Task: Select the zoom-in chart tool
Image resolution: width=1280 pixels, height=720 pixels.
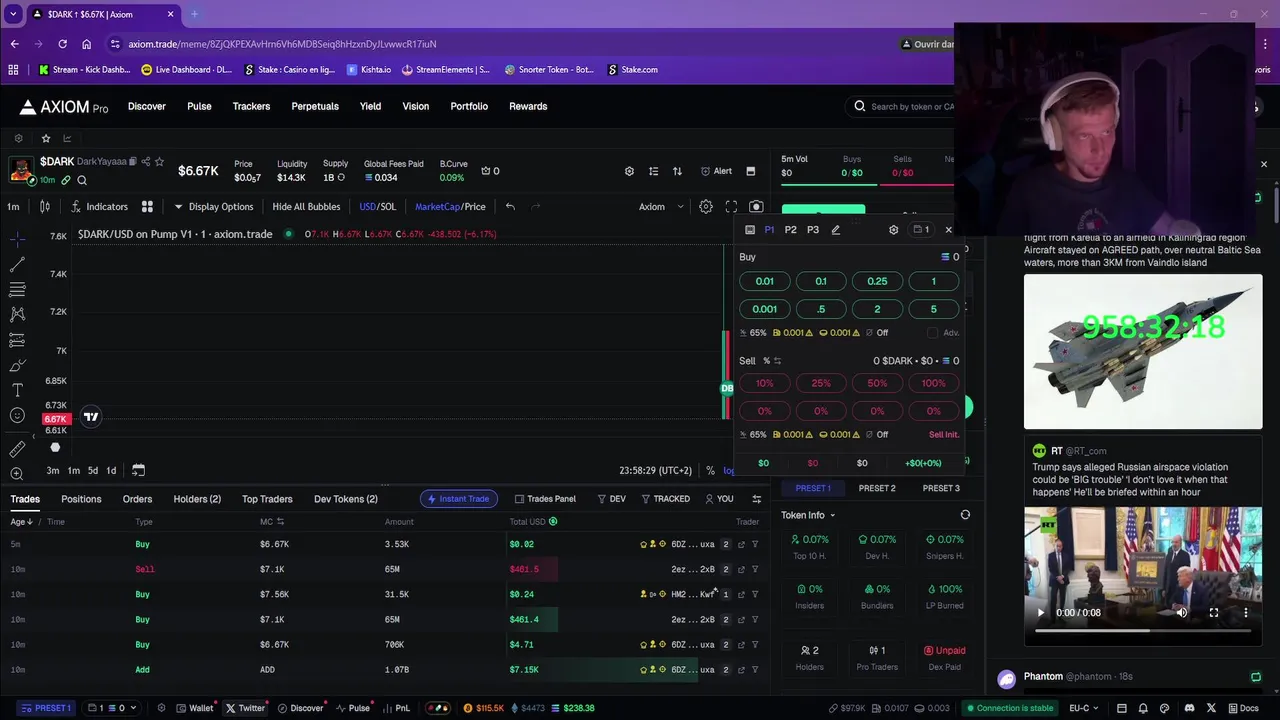Action: pos(17,474)
